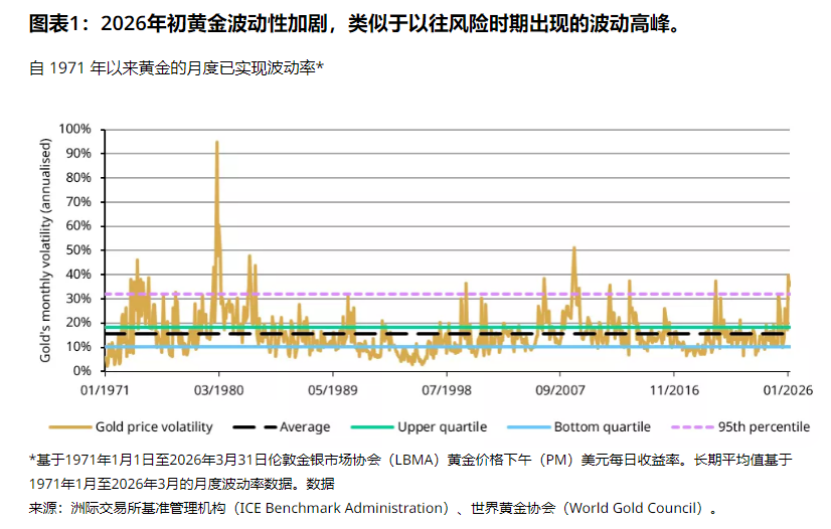Click the purple dashed percentile swatch
The image size is (831, 529).
[x=692, y=427]
